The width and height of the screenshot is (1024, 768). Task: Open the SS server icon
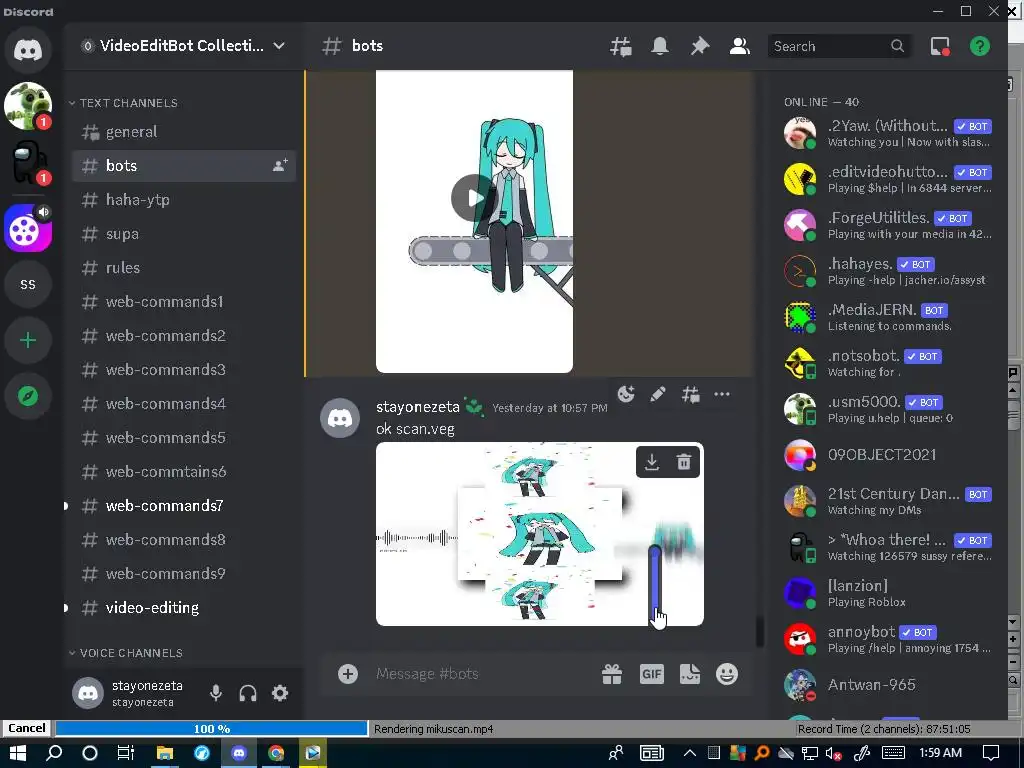[27, 284]
